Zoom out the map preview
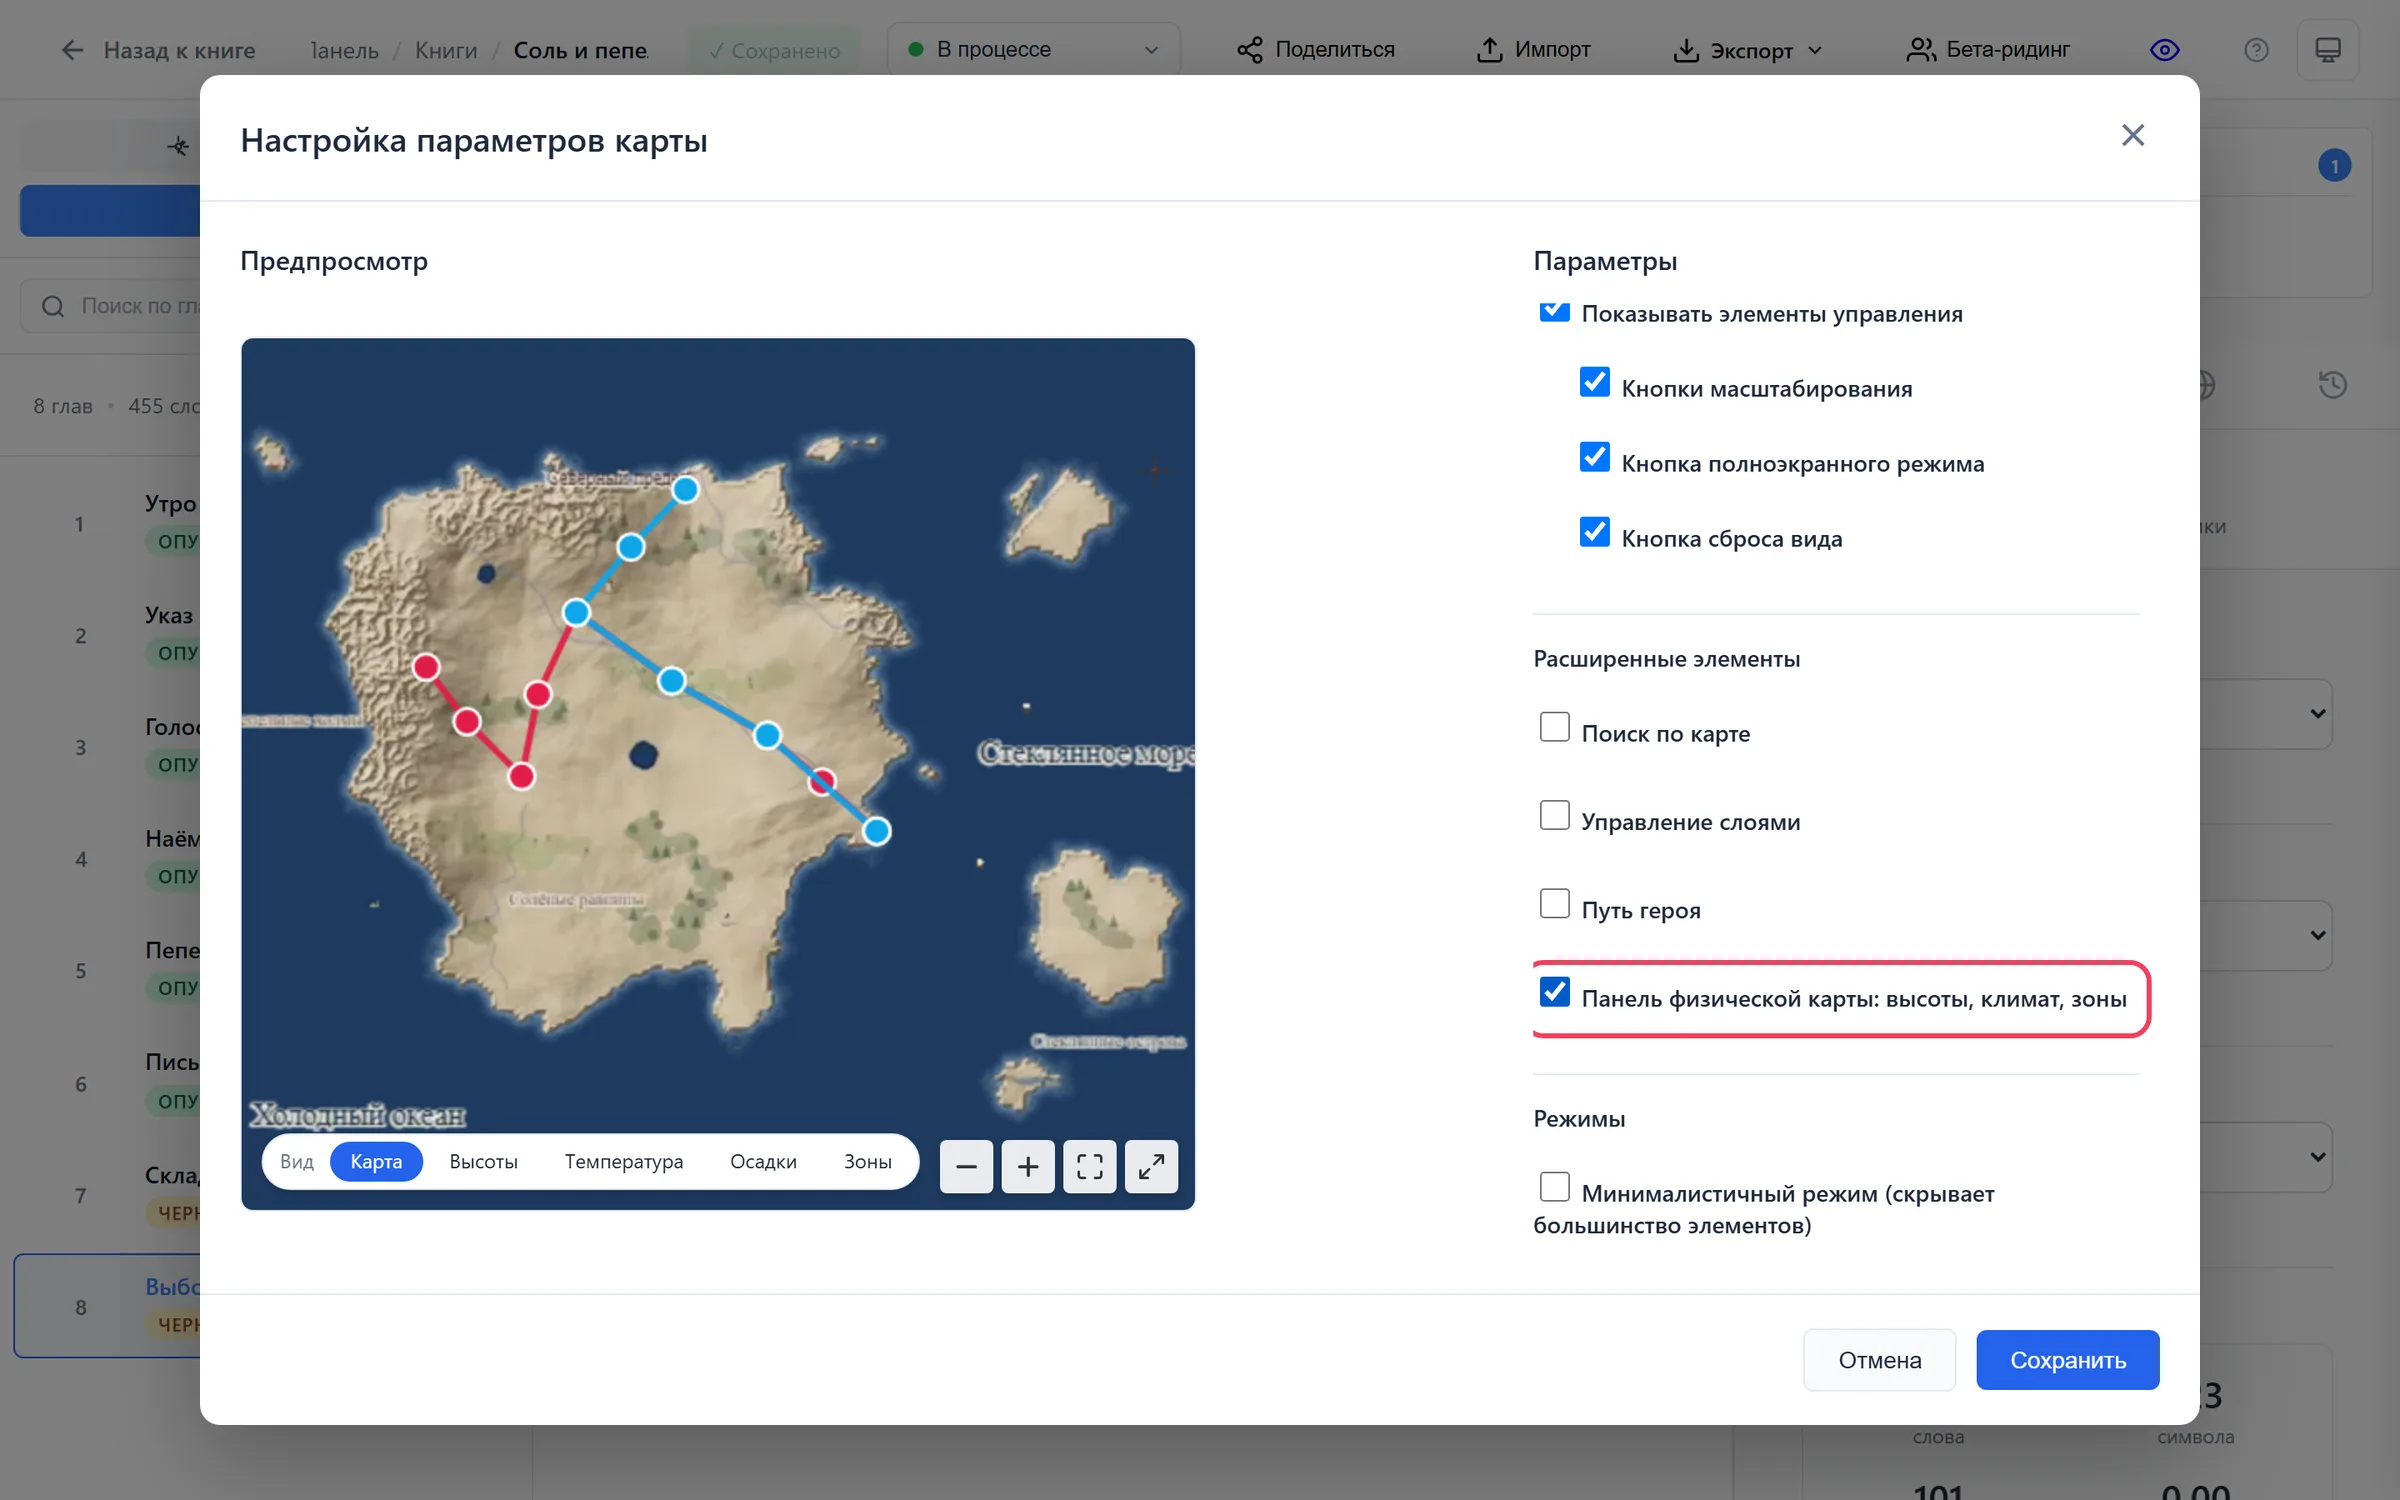 click(x=966, y=1166)
